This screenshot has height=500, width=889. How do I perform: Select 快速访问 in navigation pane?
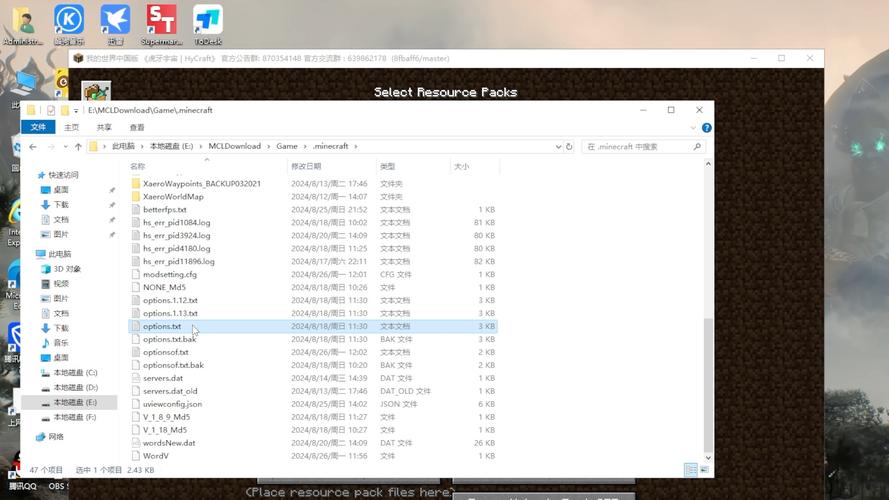click(x=64, y=175)
